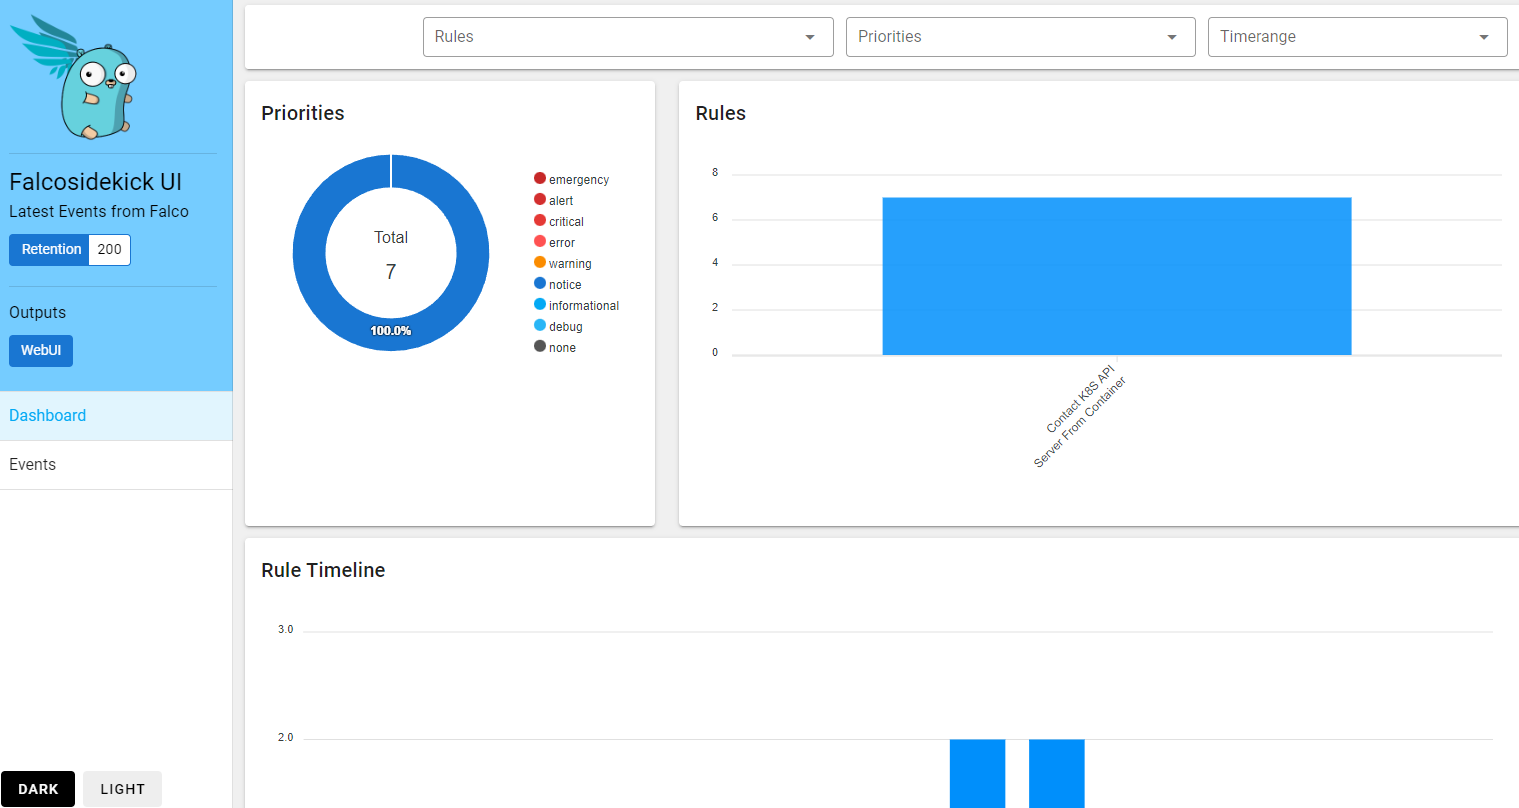Image resolution: width=1519 pixels, height=808 pixels.
Task: Click the Contact K8S API rule bar
Action: 1117,276
